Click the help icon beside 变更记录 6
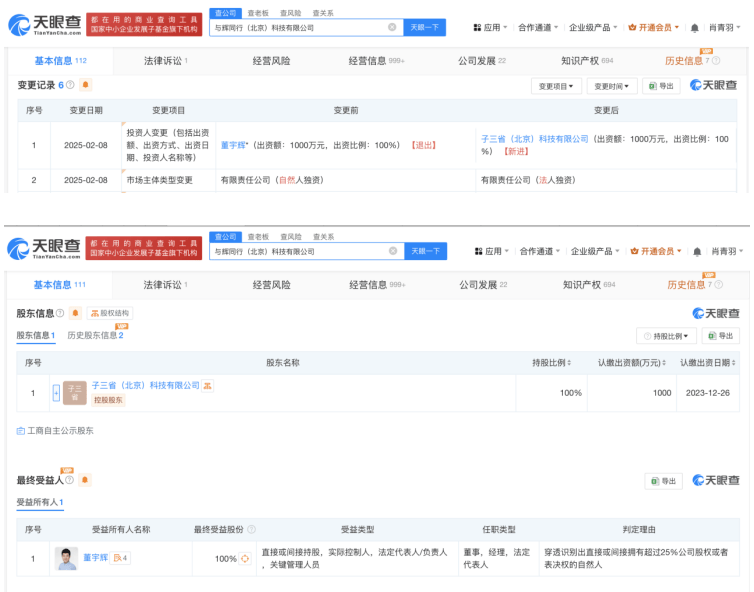The image size is (754, 592). coord(70,85)
